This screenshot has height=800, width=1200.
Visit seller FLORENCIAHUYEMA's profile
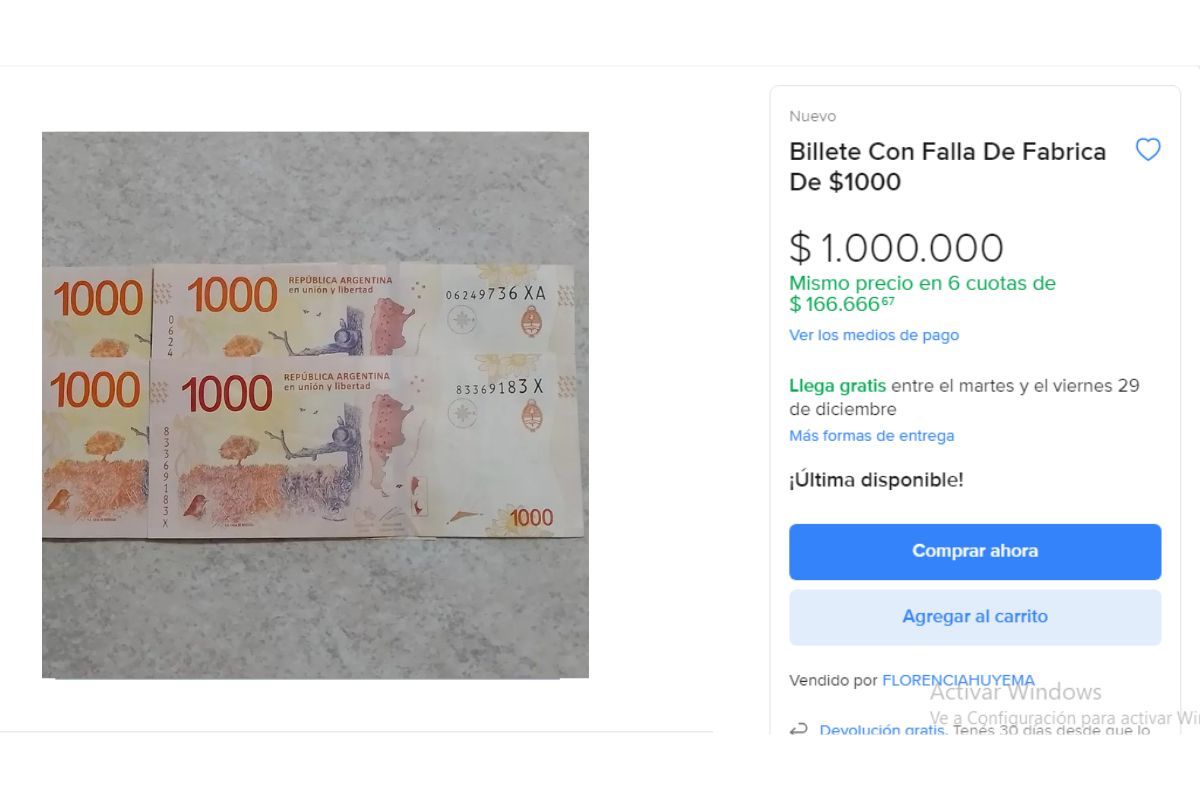958,680
